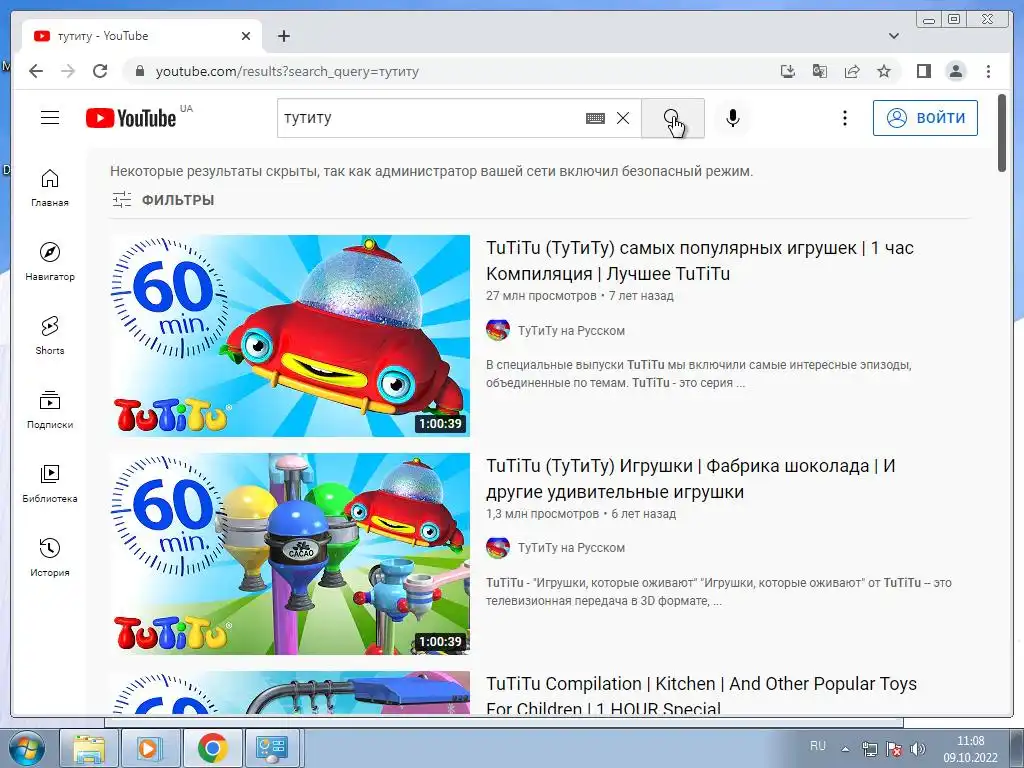Screen dimensions: 1024x768
Task: Open the partially visible Kitchen video thumbnail
Action: (290, 693)
